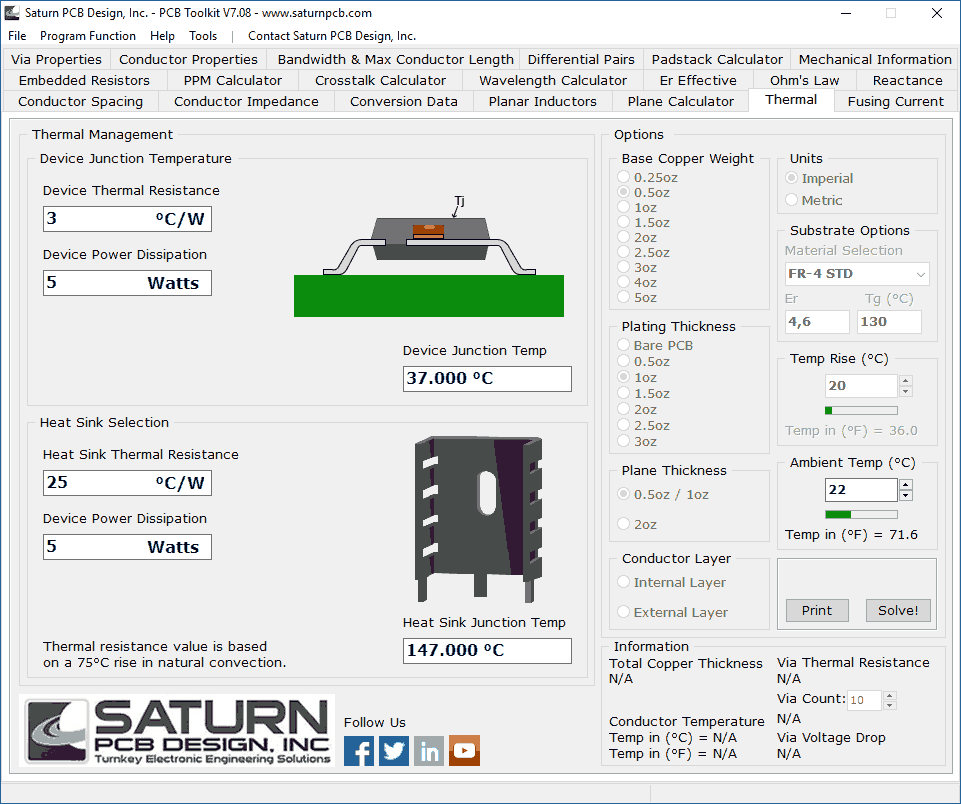This screenshot has width=961, height=804.
Task: Click the Saturn app icon in title bar
Action: pos(12,13)
